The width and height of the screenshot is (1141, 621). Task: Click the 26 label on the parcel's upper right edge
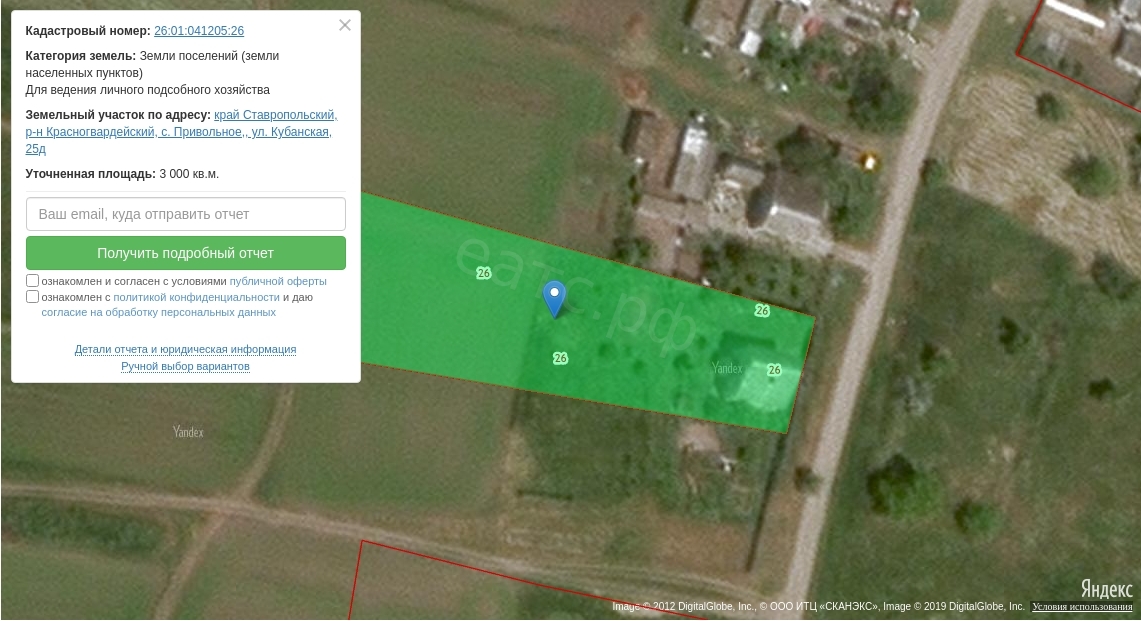tap(762, 311)
